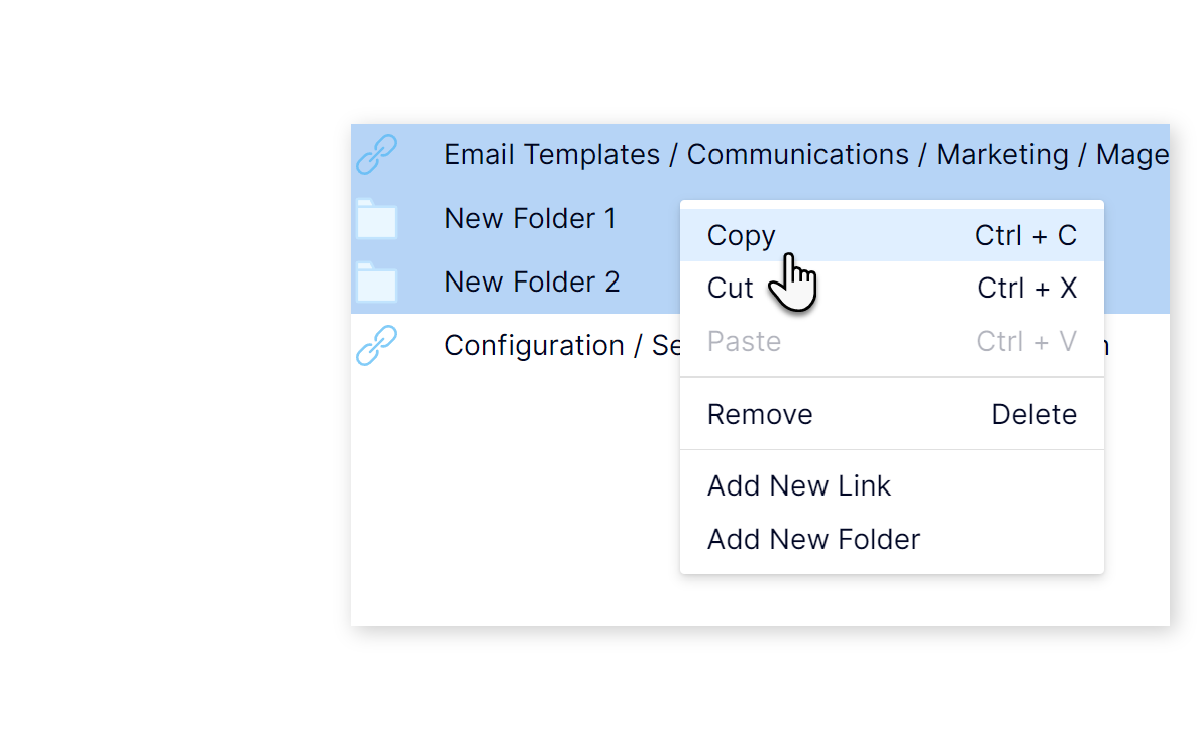
Task: Choose Remove from the context menu
Action: pos(760,415)
